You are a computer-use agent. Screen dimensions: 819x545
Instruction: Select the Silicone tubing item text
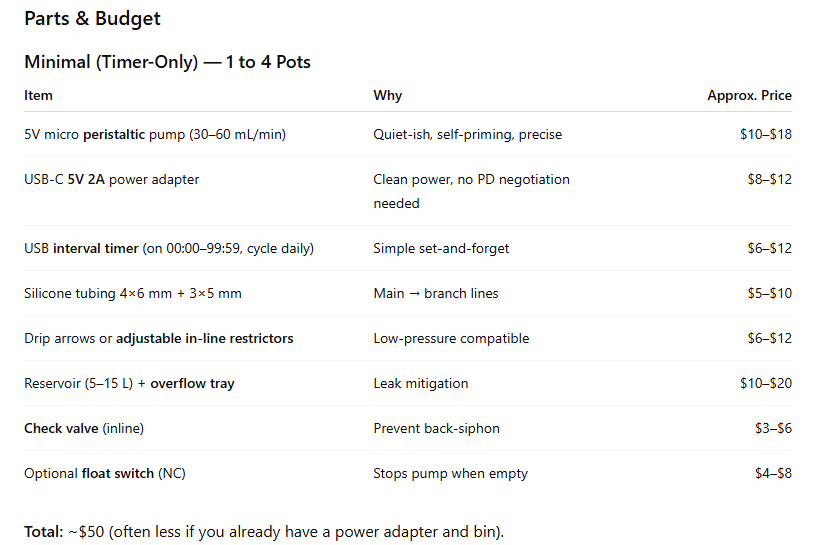coord(133,293)
